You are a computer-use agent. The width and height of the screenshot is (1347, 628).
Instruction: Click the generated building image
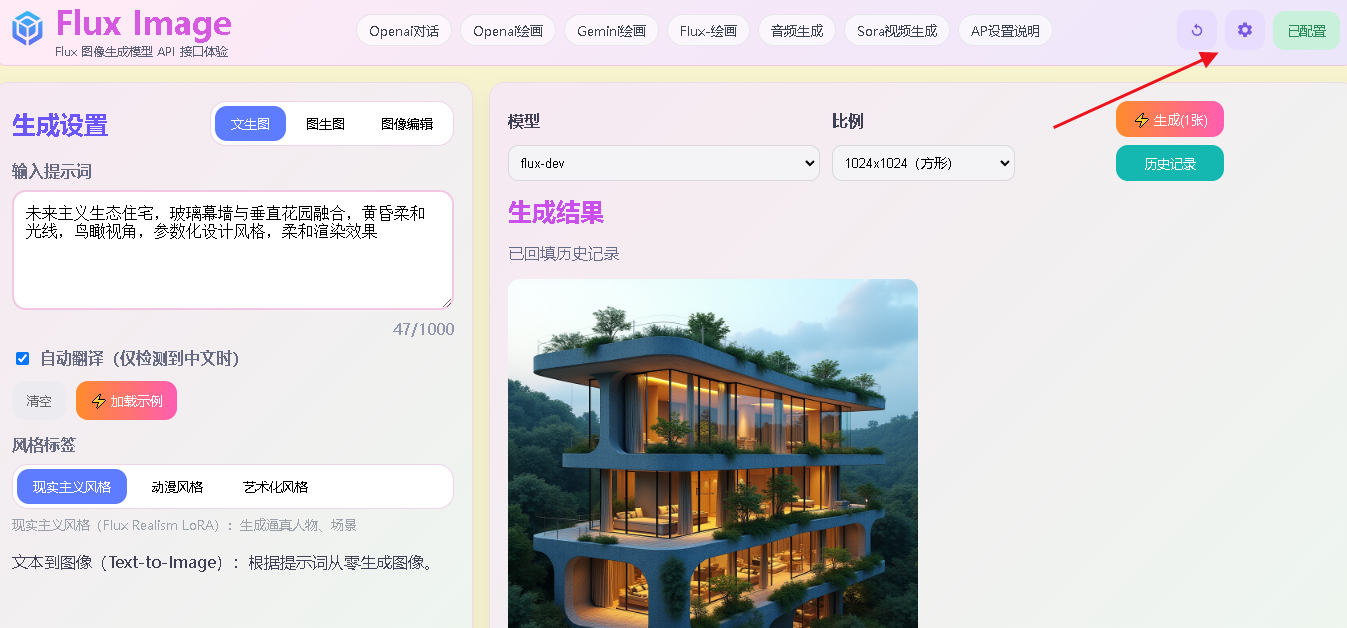[713, 453]
